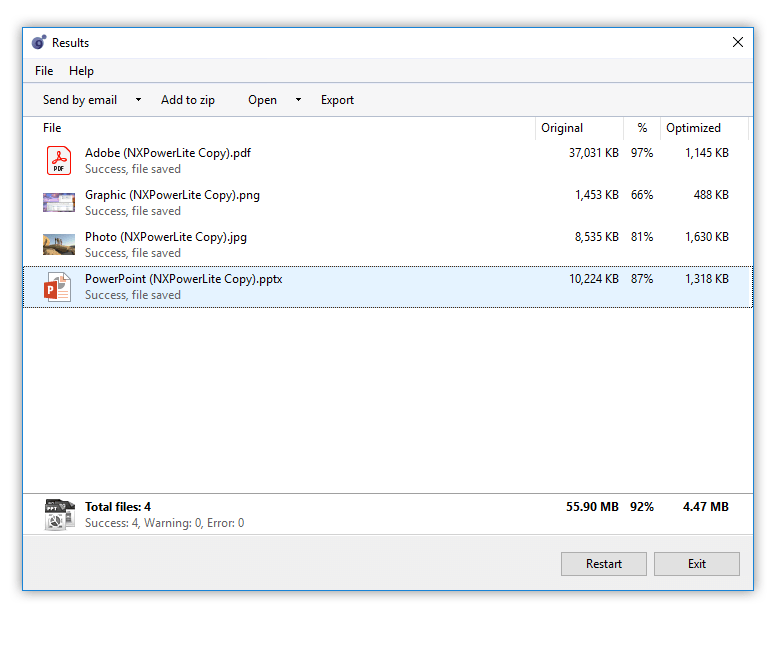Click the Restart button
The height and width of the screenshot is (647, 776).
click(604, 564)
